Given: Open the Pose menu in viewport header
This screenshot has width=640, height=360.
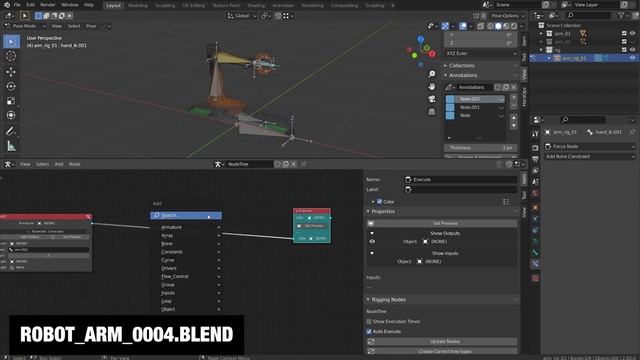Looking at the screenshot, I should 91,26.
